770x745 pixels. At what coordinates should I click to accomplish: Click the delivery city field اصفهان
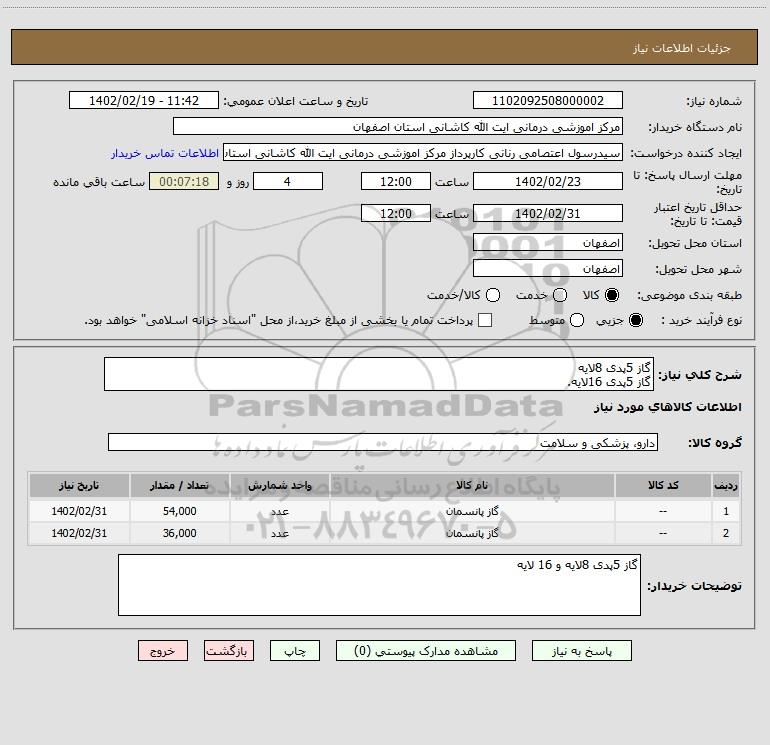pyautogui.click(x=548, y=269)
